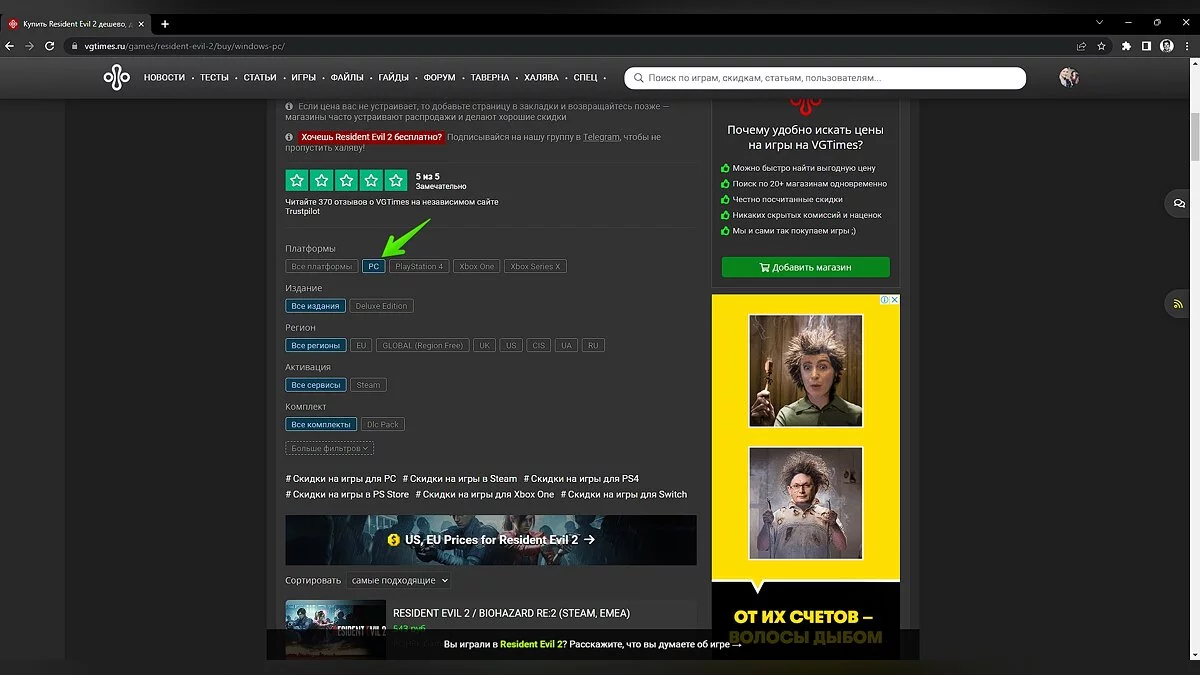This screenshot has width=1200, height=675.
Task: Filter by Xbox One platform
Action: [x=477, y=266]
